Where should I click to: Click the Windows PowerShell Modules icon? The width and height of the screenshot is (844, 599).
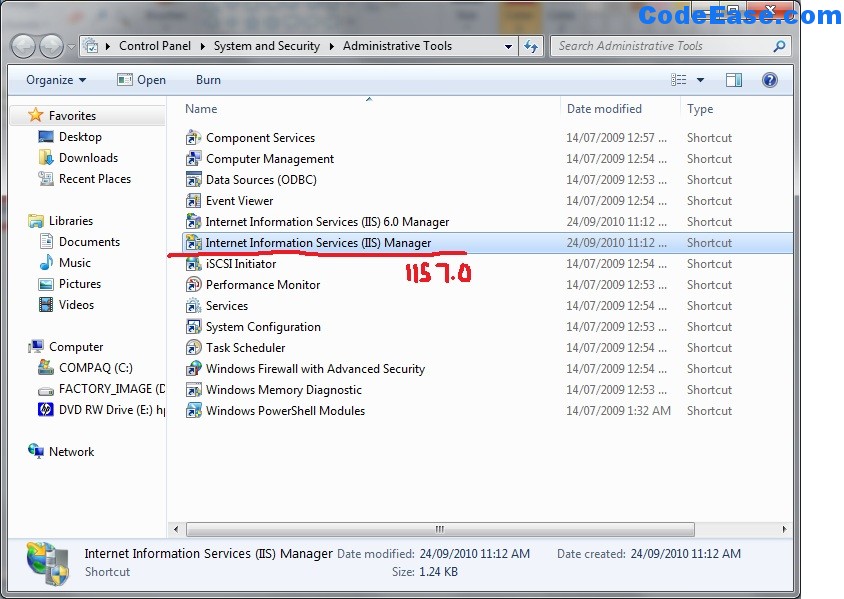[x=193, y=411]
